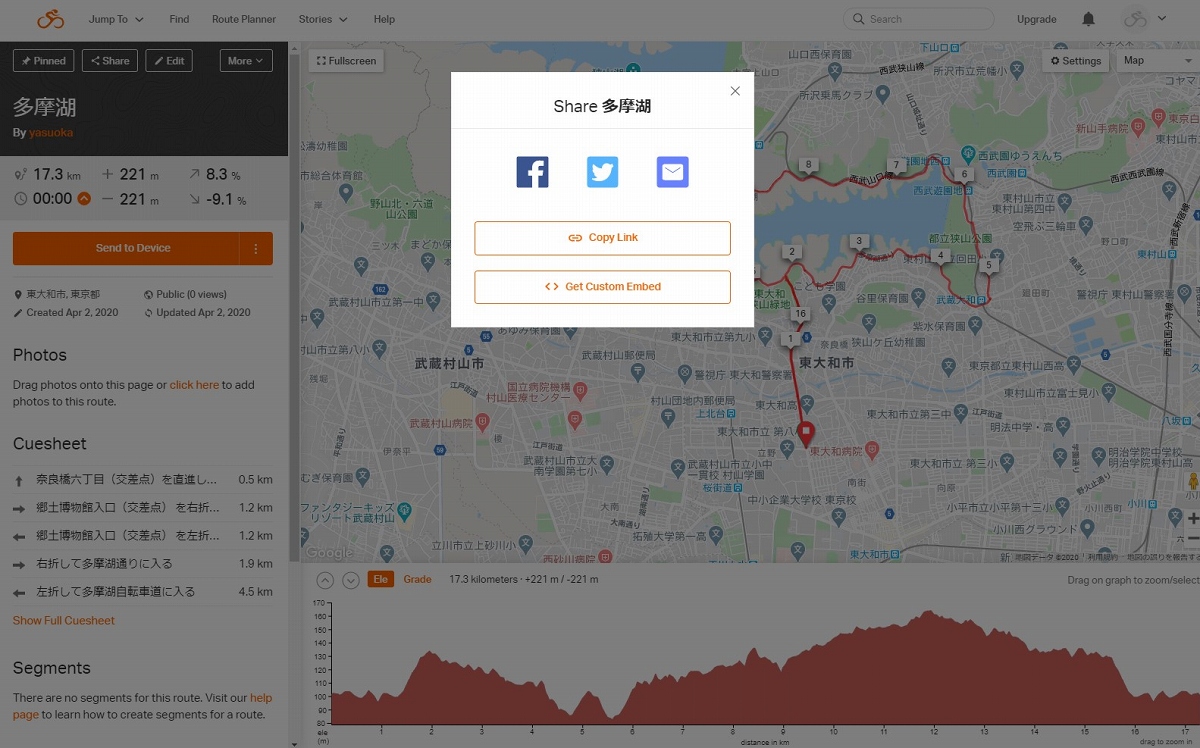The width and height of the screenshot is (1200, 748).
Task: Open the Ride with GPS home logo
Action: pyautogui.click(x=50, y=19)
